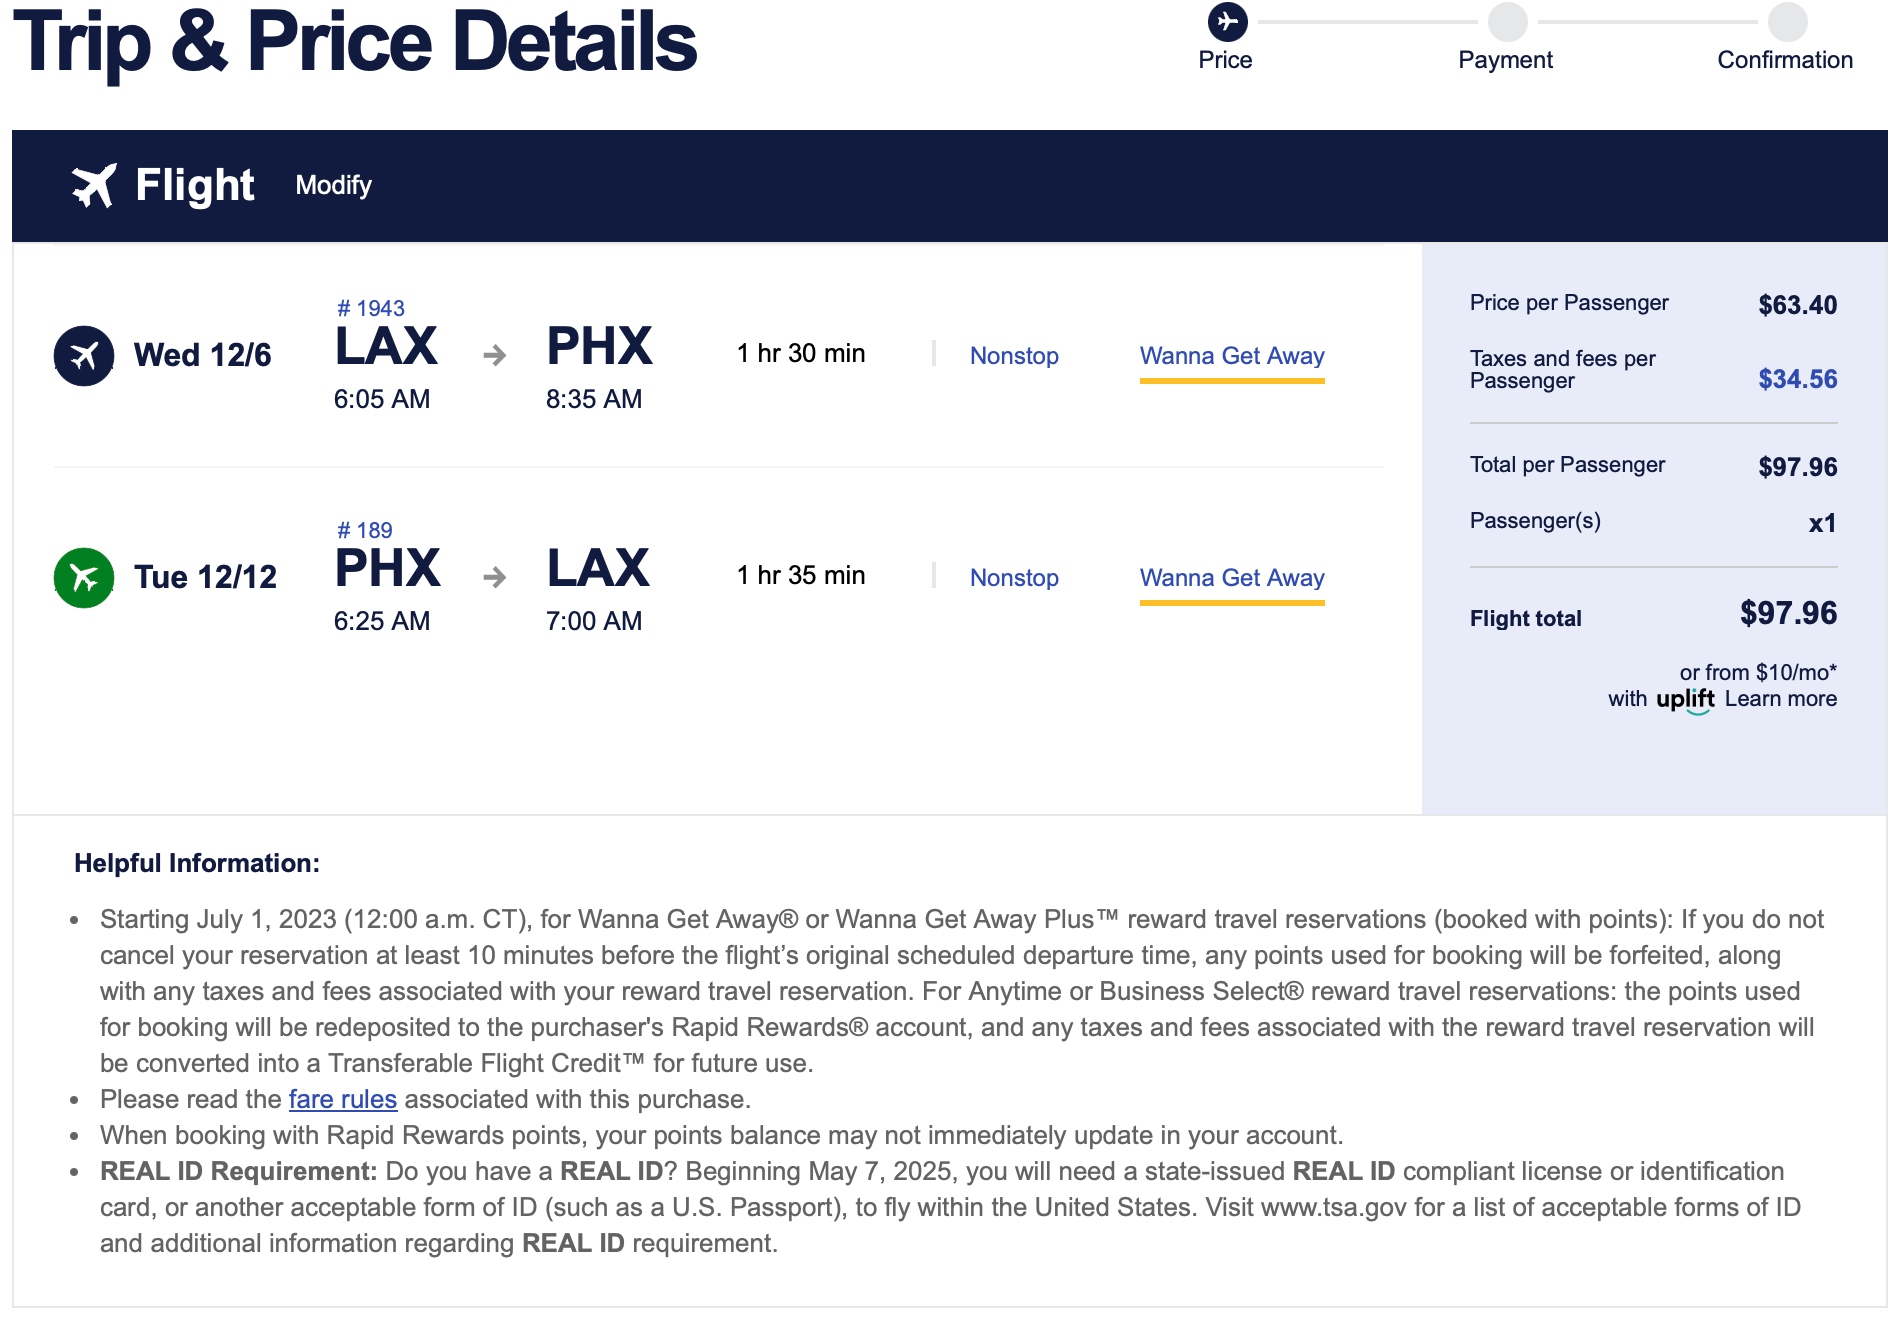Viewport: 1892px width, 1320px height.
Task: Click Learn more about Uplift financing
Action: (x=1780, y=699)
